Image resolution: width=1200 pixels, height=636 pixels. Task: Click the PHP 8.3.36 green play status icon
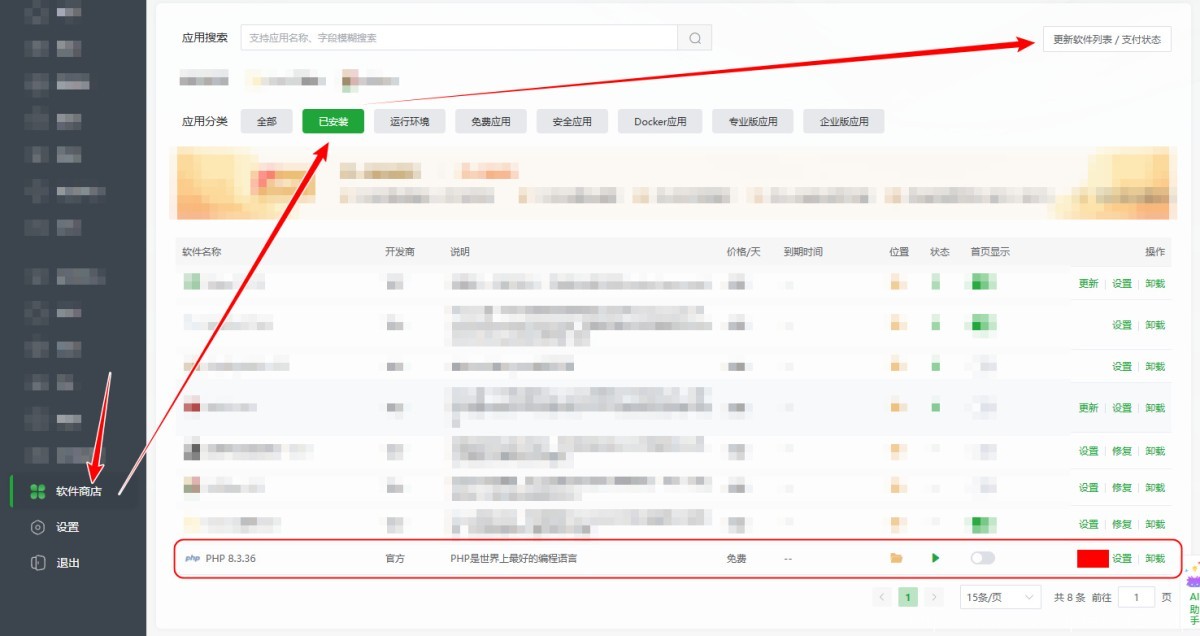tap(936, 558)
